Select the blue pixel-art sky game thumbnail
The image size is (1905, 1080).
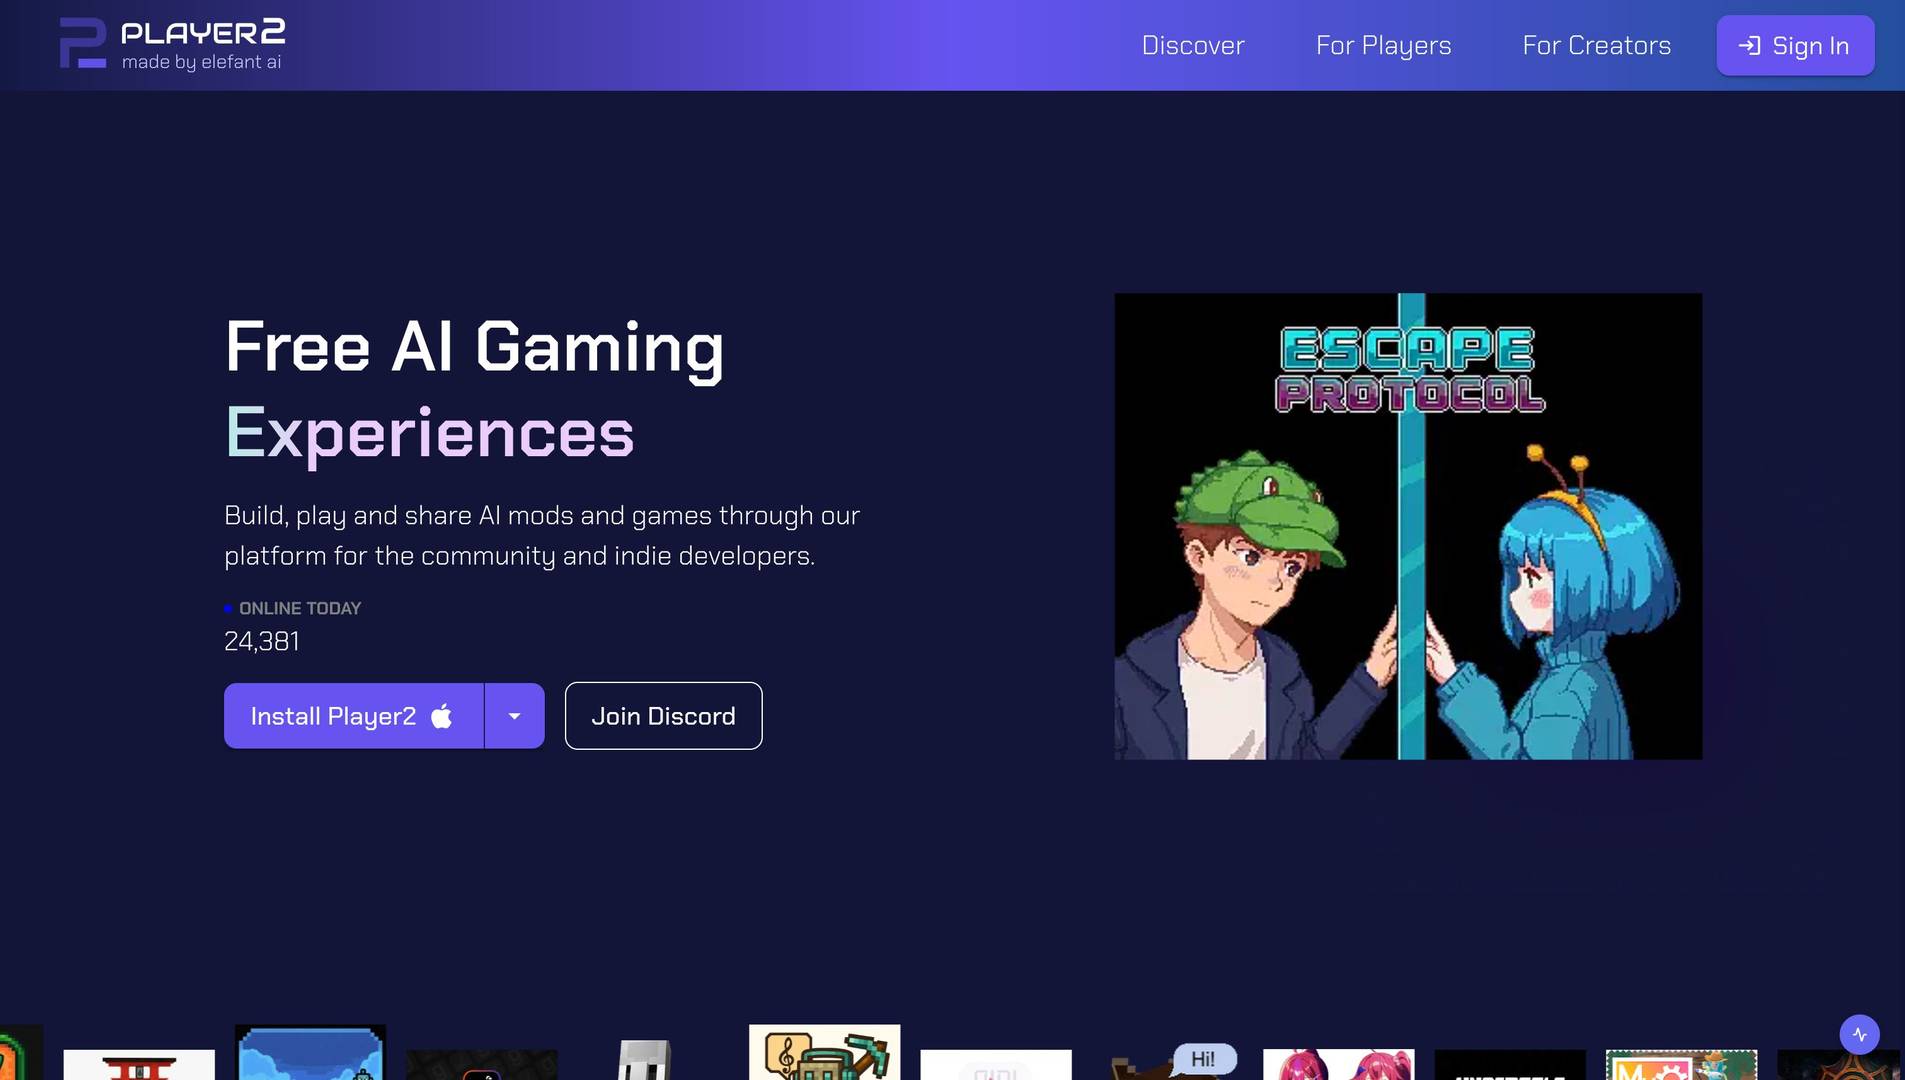tap(310, 1055)
